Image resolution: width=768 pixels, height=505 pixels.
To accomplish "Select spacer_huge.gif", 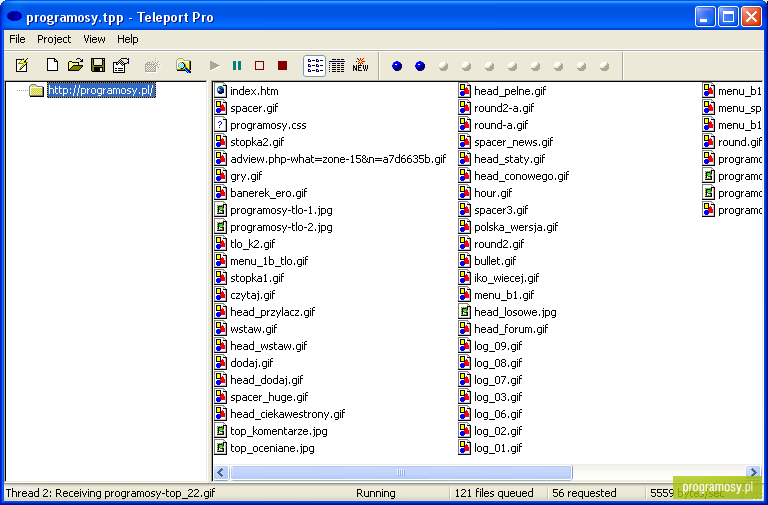I will pos(269,397).
